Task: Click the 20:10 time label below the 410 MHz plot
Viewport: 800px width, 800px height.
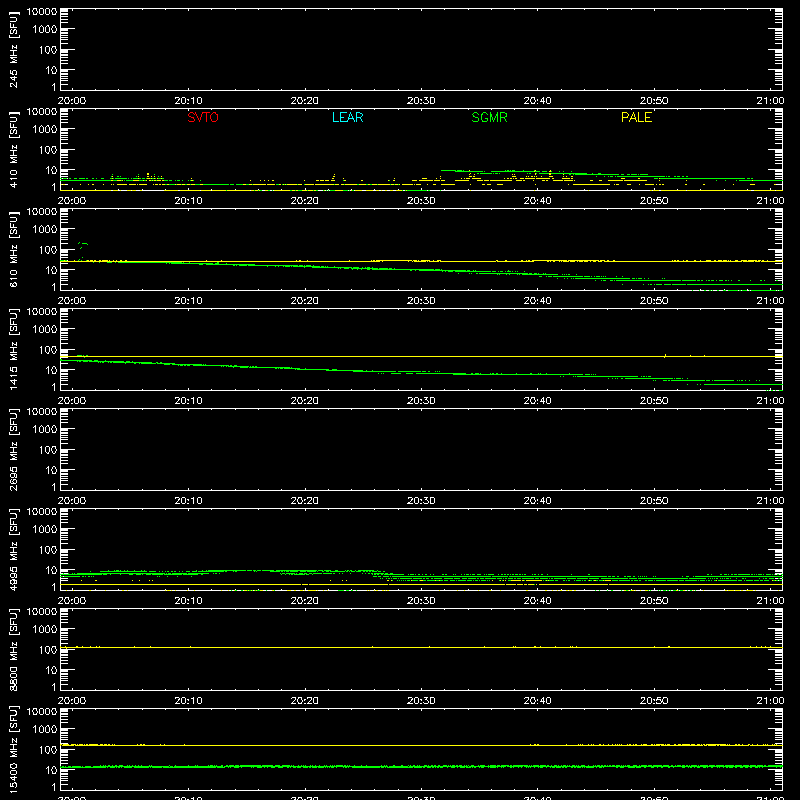Action: [x=188, y=201]
